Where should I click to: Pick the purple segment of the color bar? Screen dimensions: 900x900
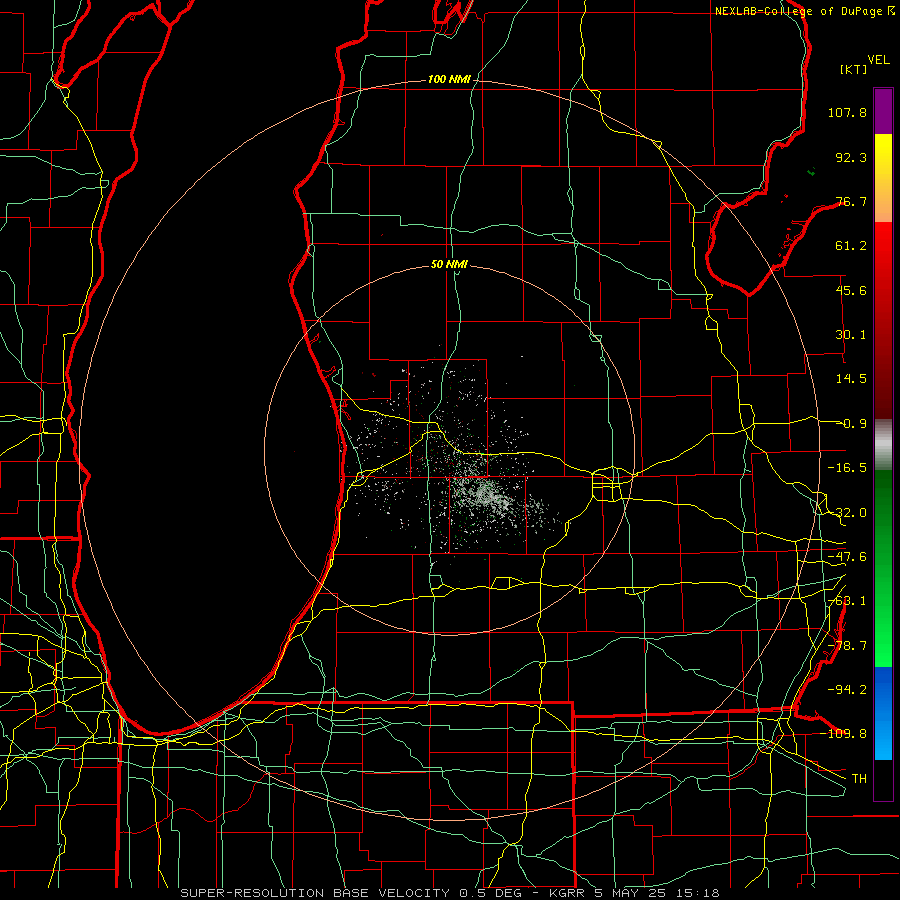883,111
